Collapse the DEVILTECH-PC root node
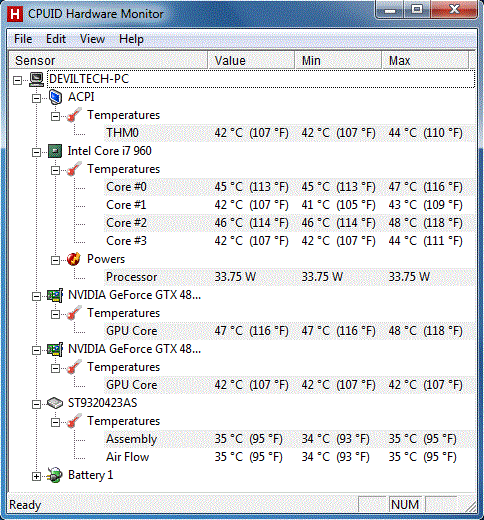The image size is (484, 520). tap(18, 80)
